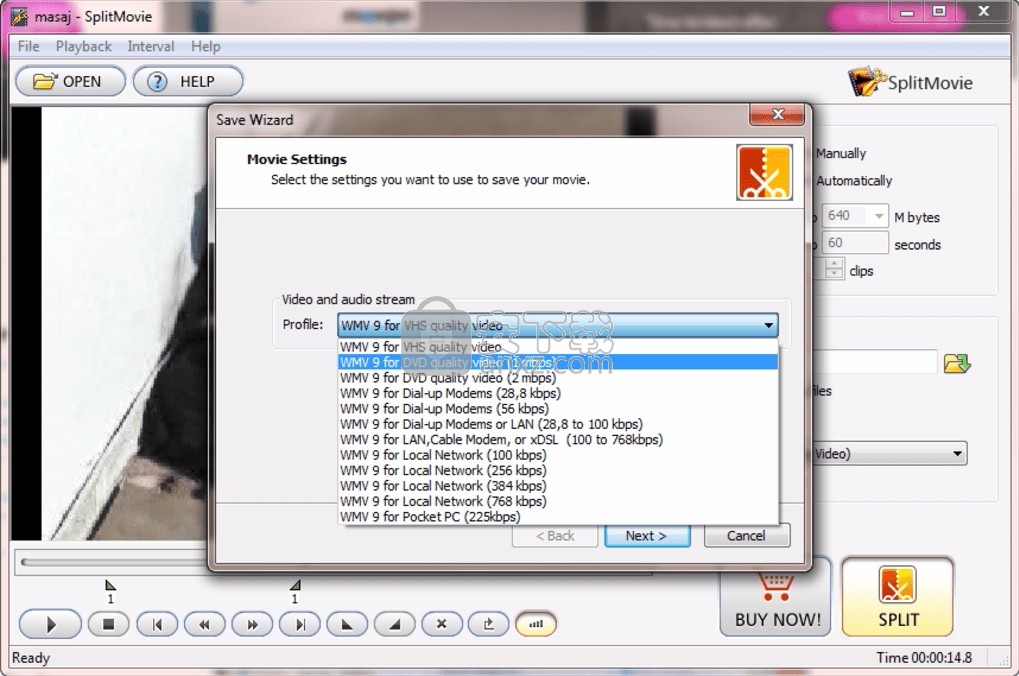This screenshot has height=676, width=1019.
Task: Cancel the Save Wizard
Action: (x=747, y=536)
